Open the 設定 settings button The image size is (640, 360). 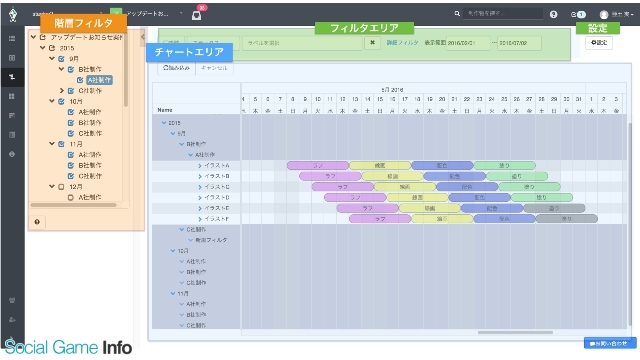coord(598,42)
